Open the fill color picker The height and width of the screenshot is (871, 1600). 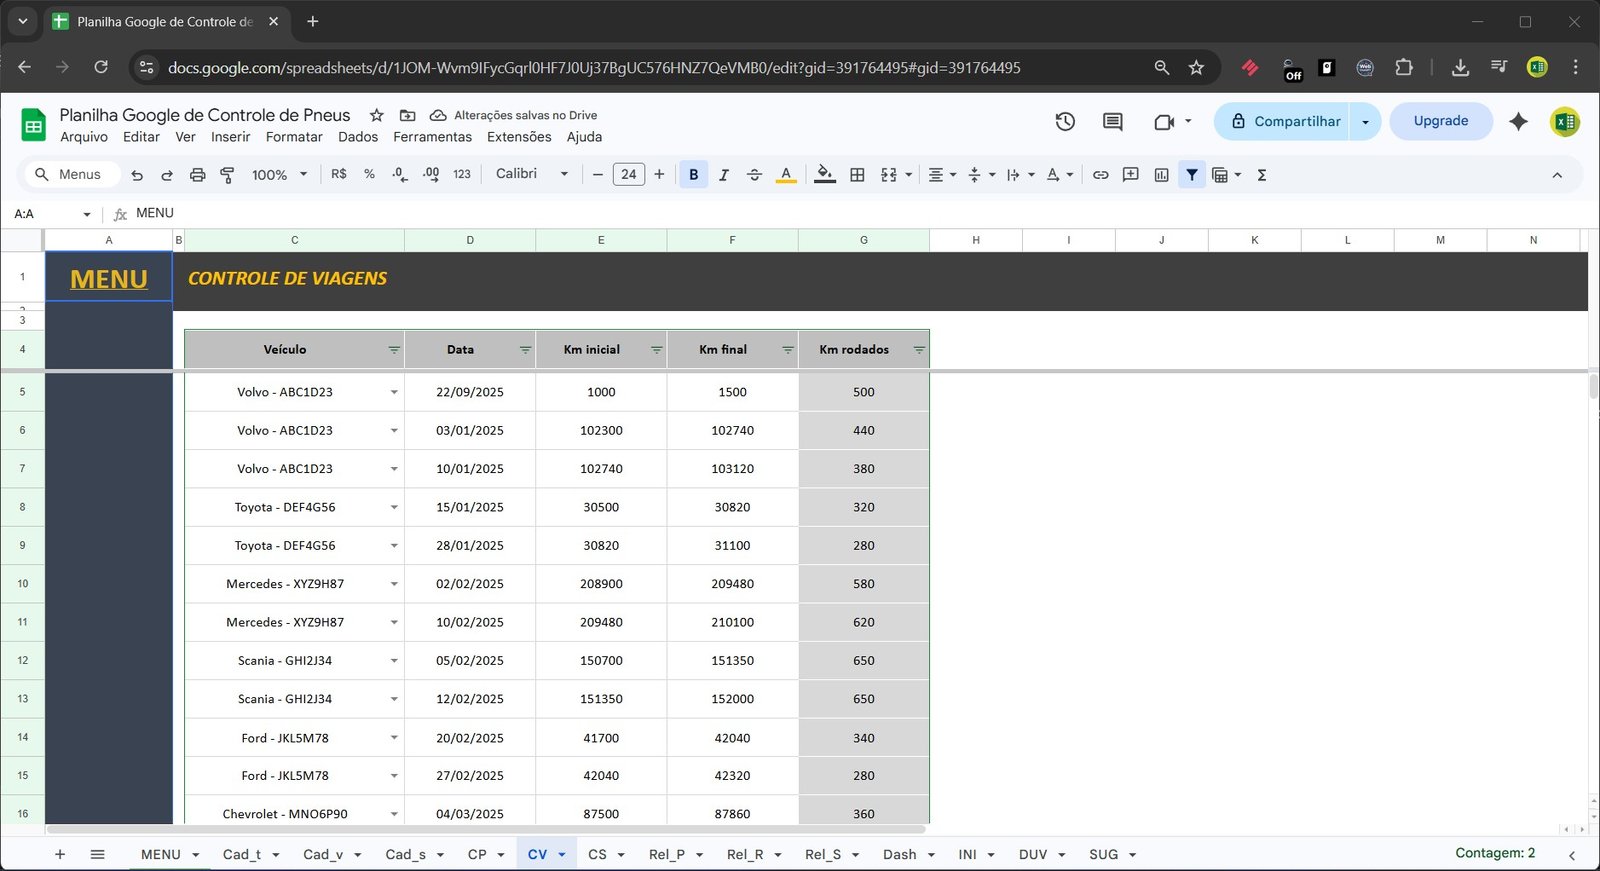(x=824, y=175)
